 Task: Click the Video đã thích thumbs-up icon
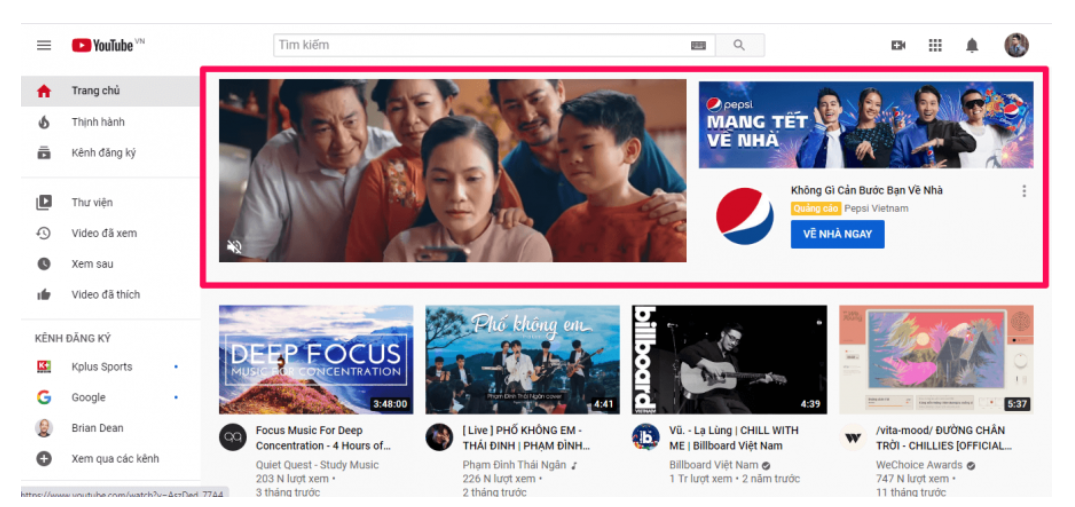[44, 295]
